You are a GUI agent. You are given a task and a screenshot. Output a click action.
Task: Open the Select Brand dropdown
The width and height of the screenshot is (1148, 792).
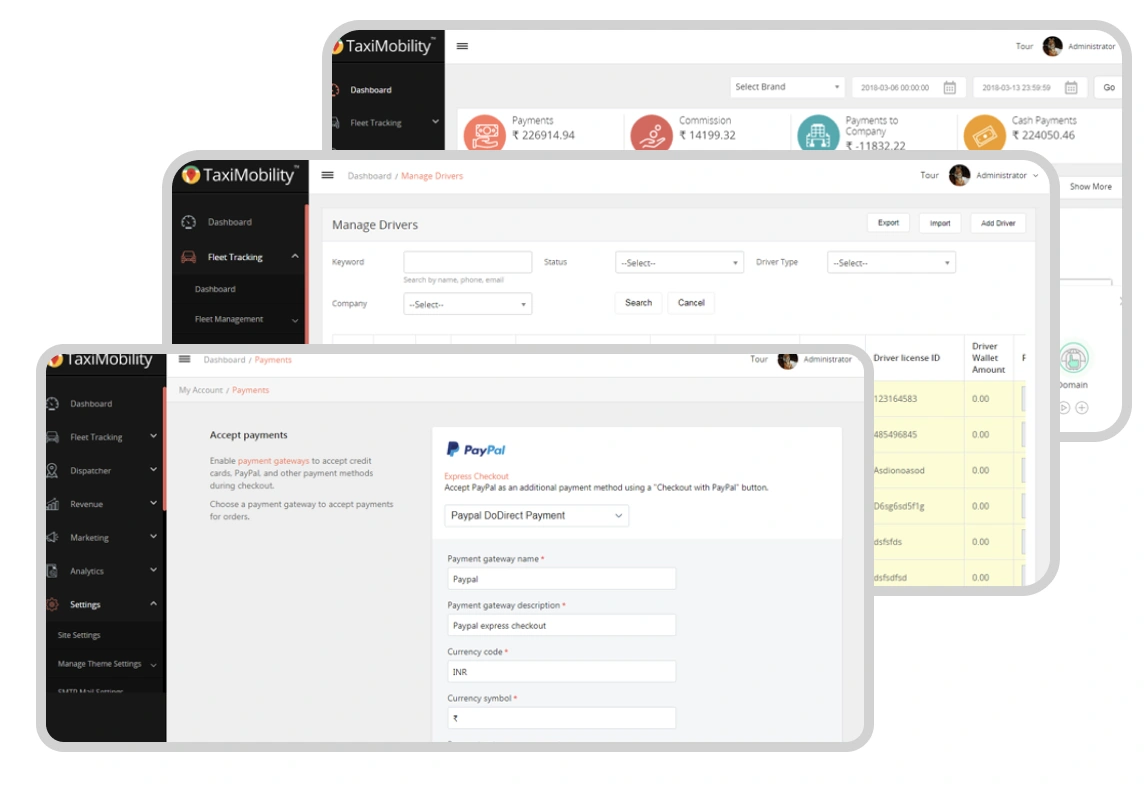pyautogui.click(x=788, y=87)
